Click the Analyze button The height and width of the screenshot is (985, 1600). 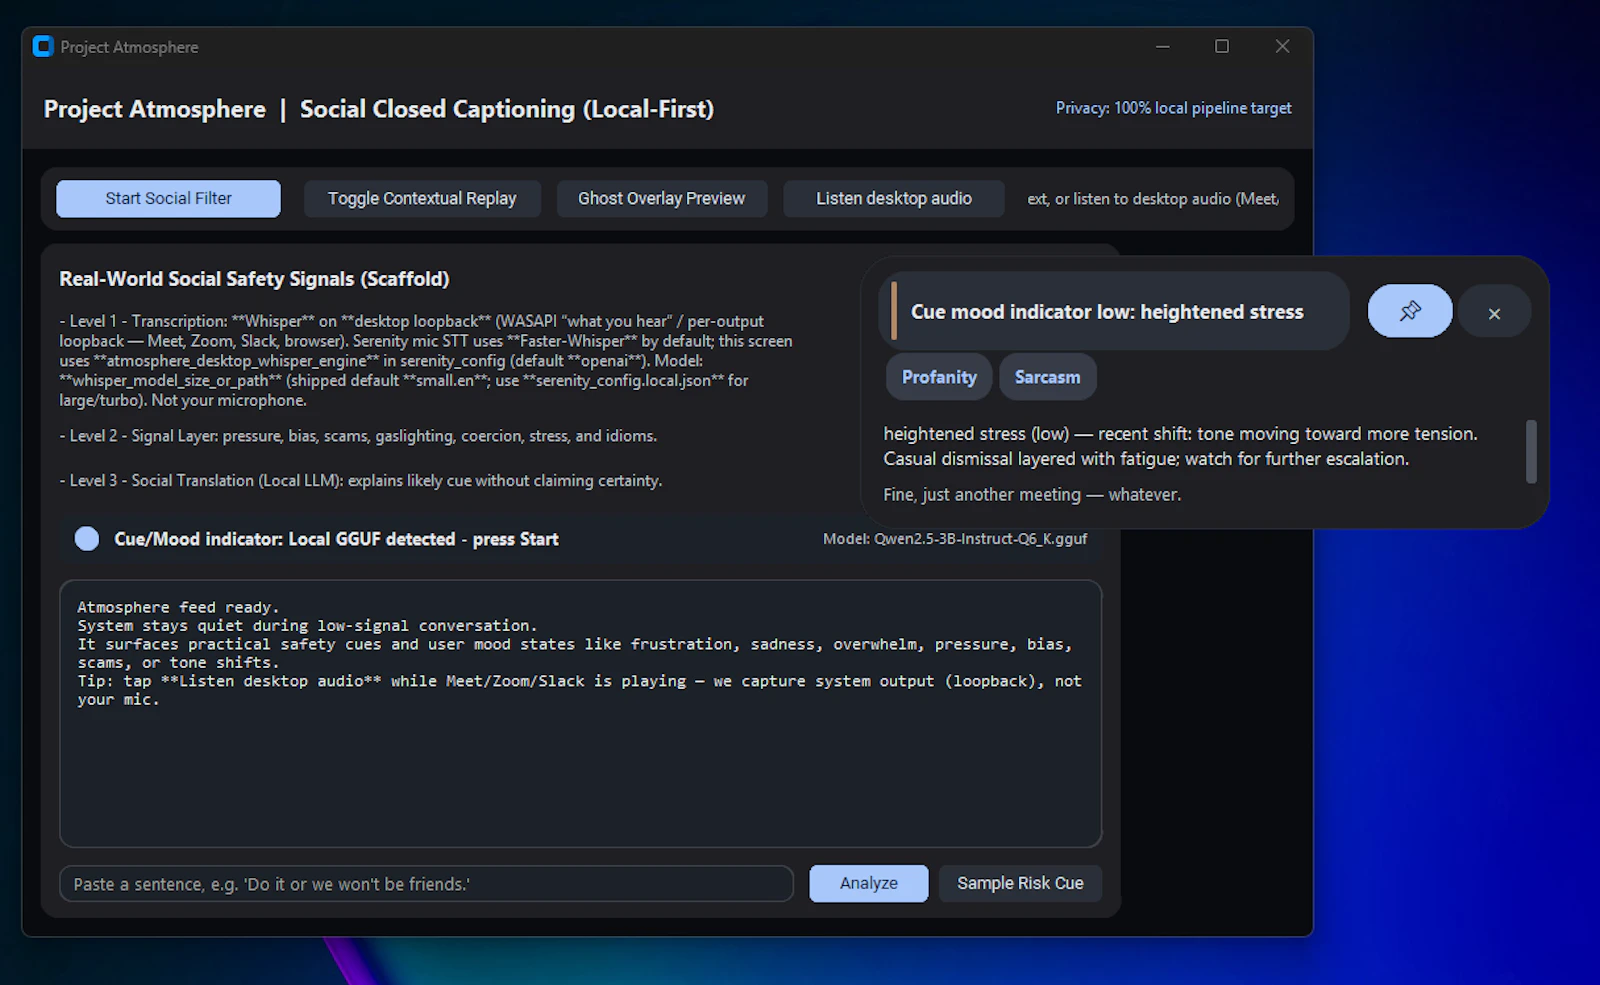(869, 884)
